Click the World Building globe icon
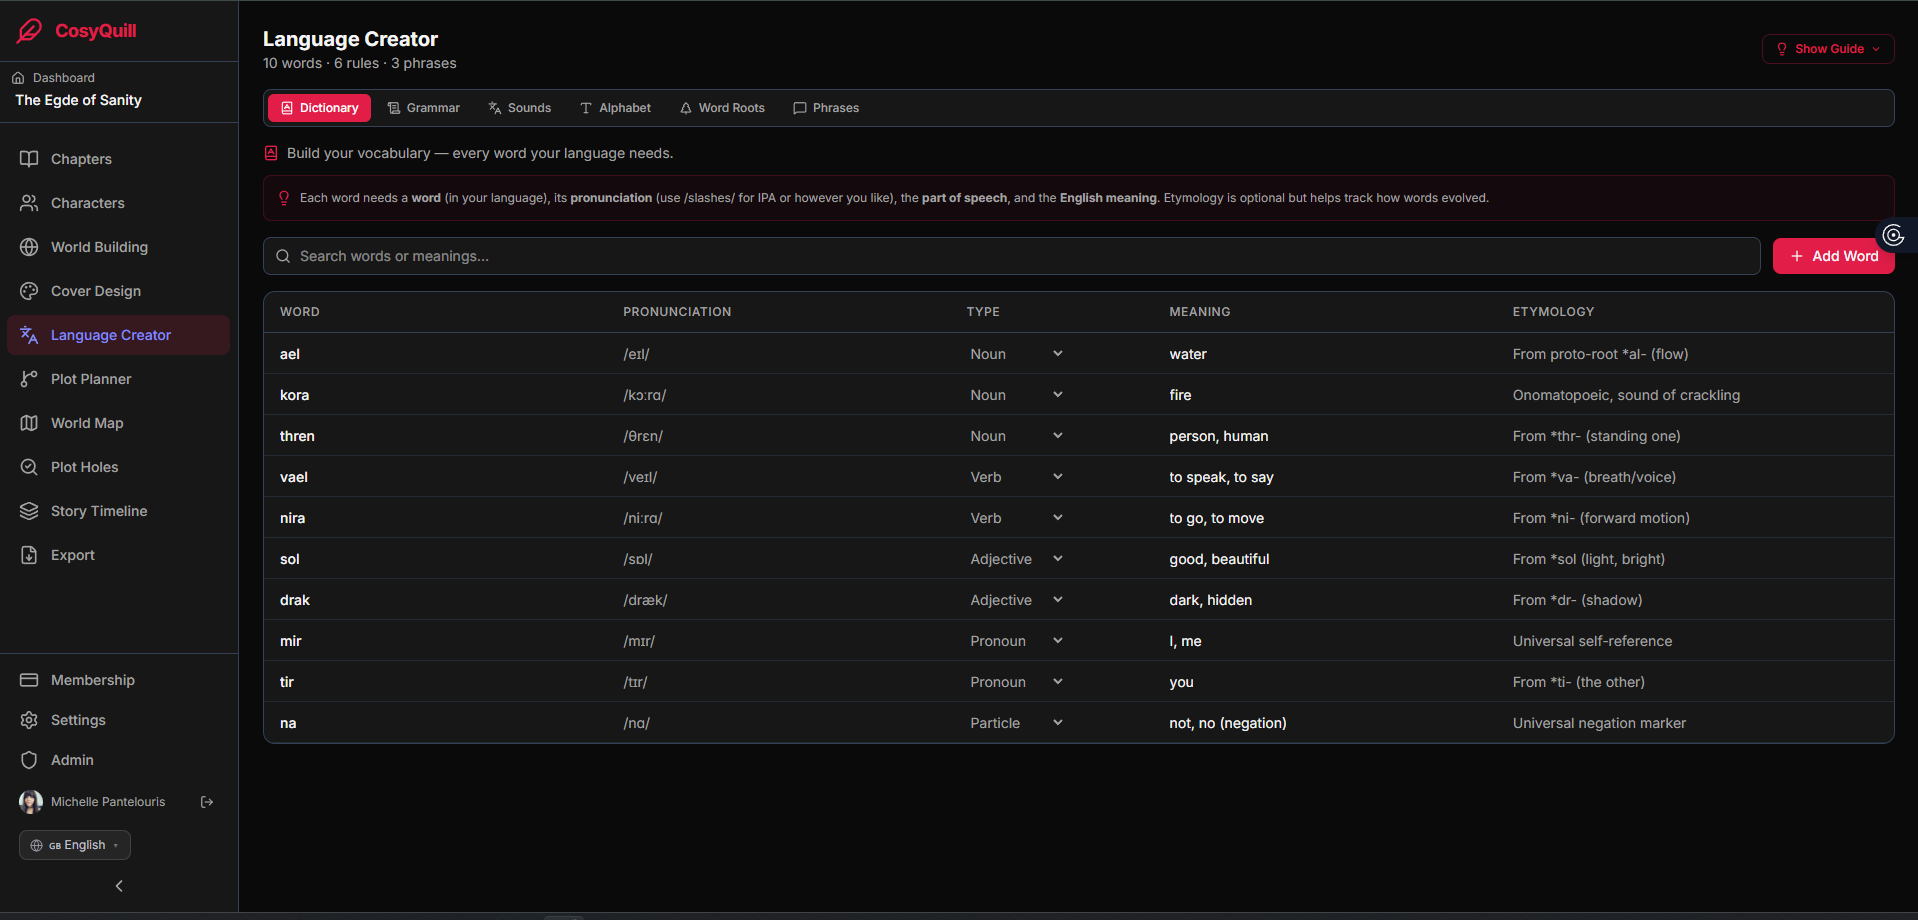Screen dimensions: 1918x920 pos(29,247)
